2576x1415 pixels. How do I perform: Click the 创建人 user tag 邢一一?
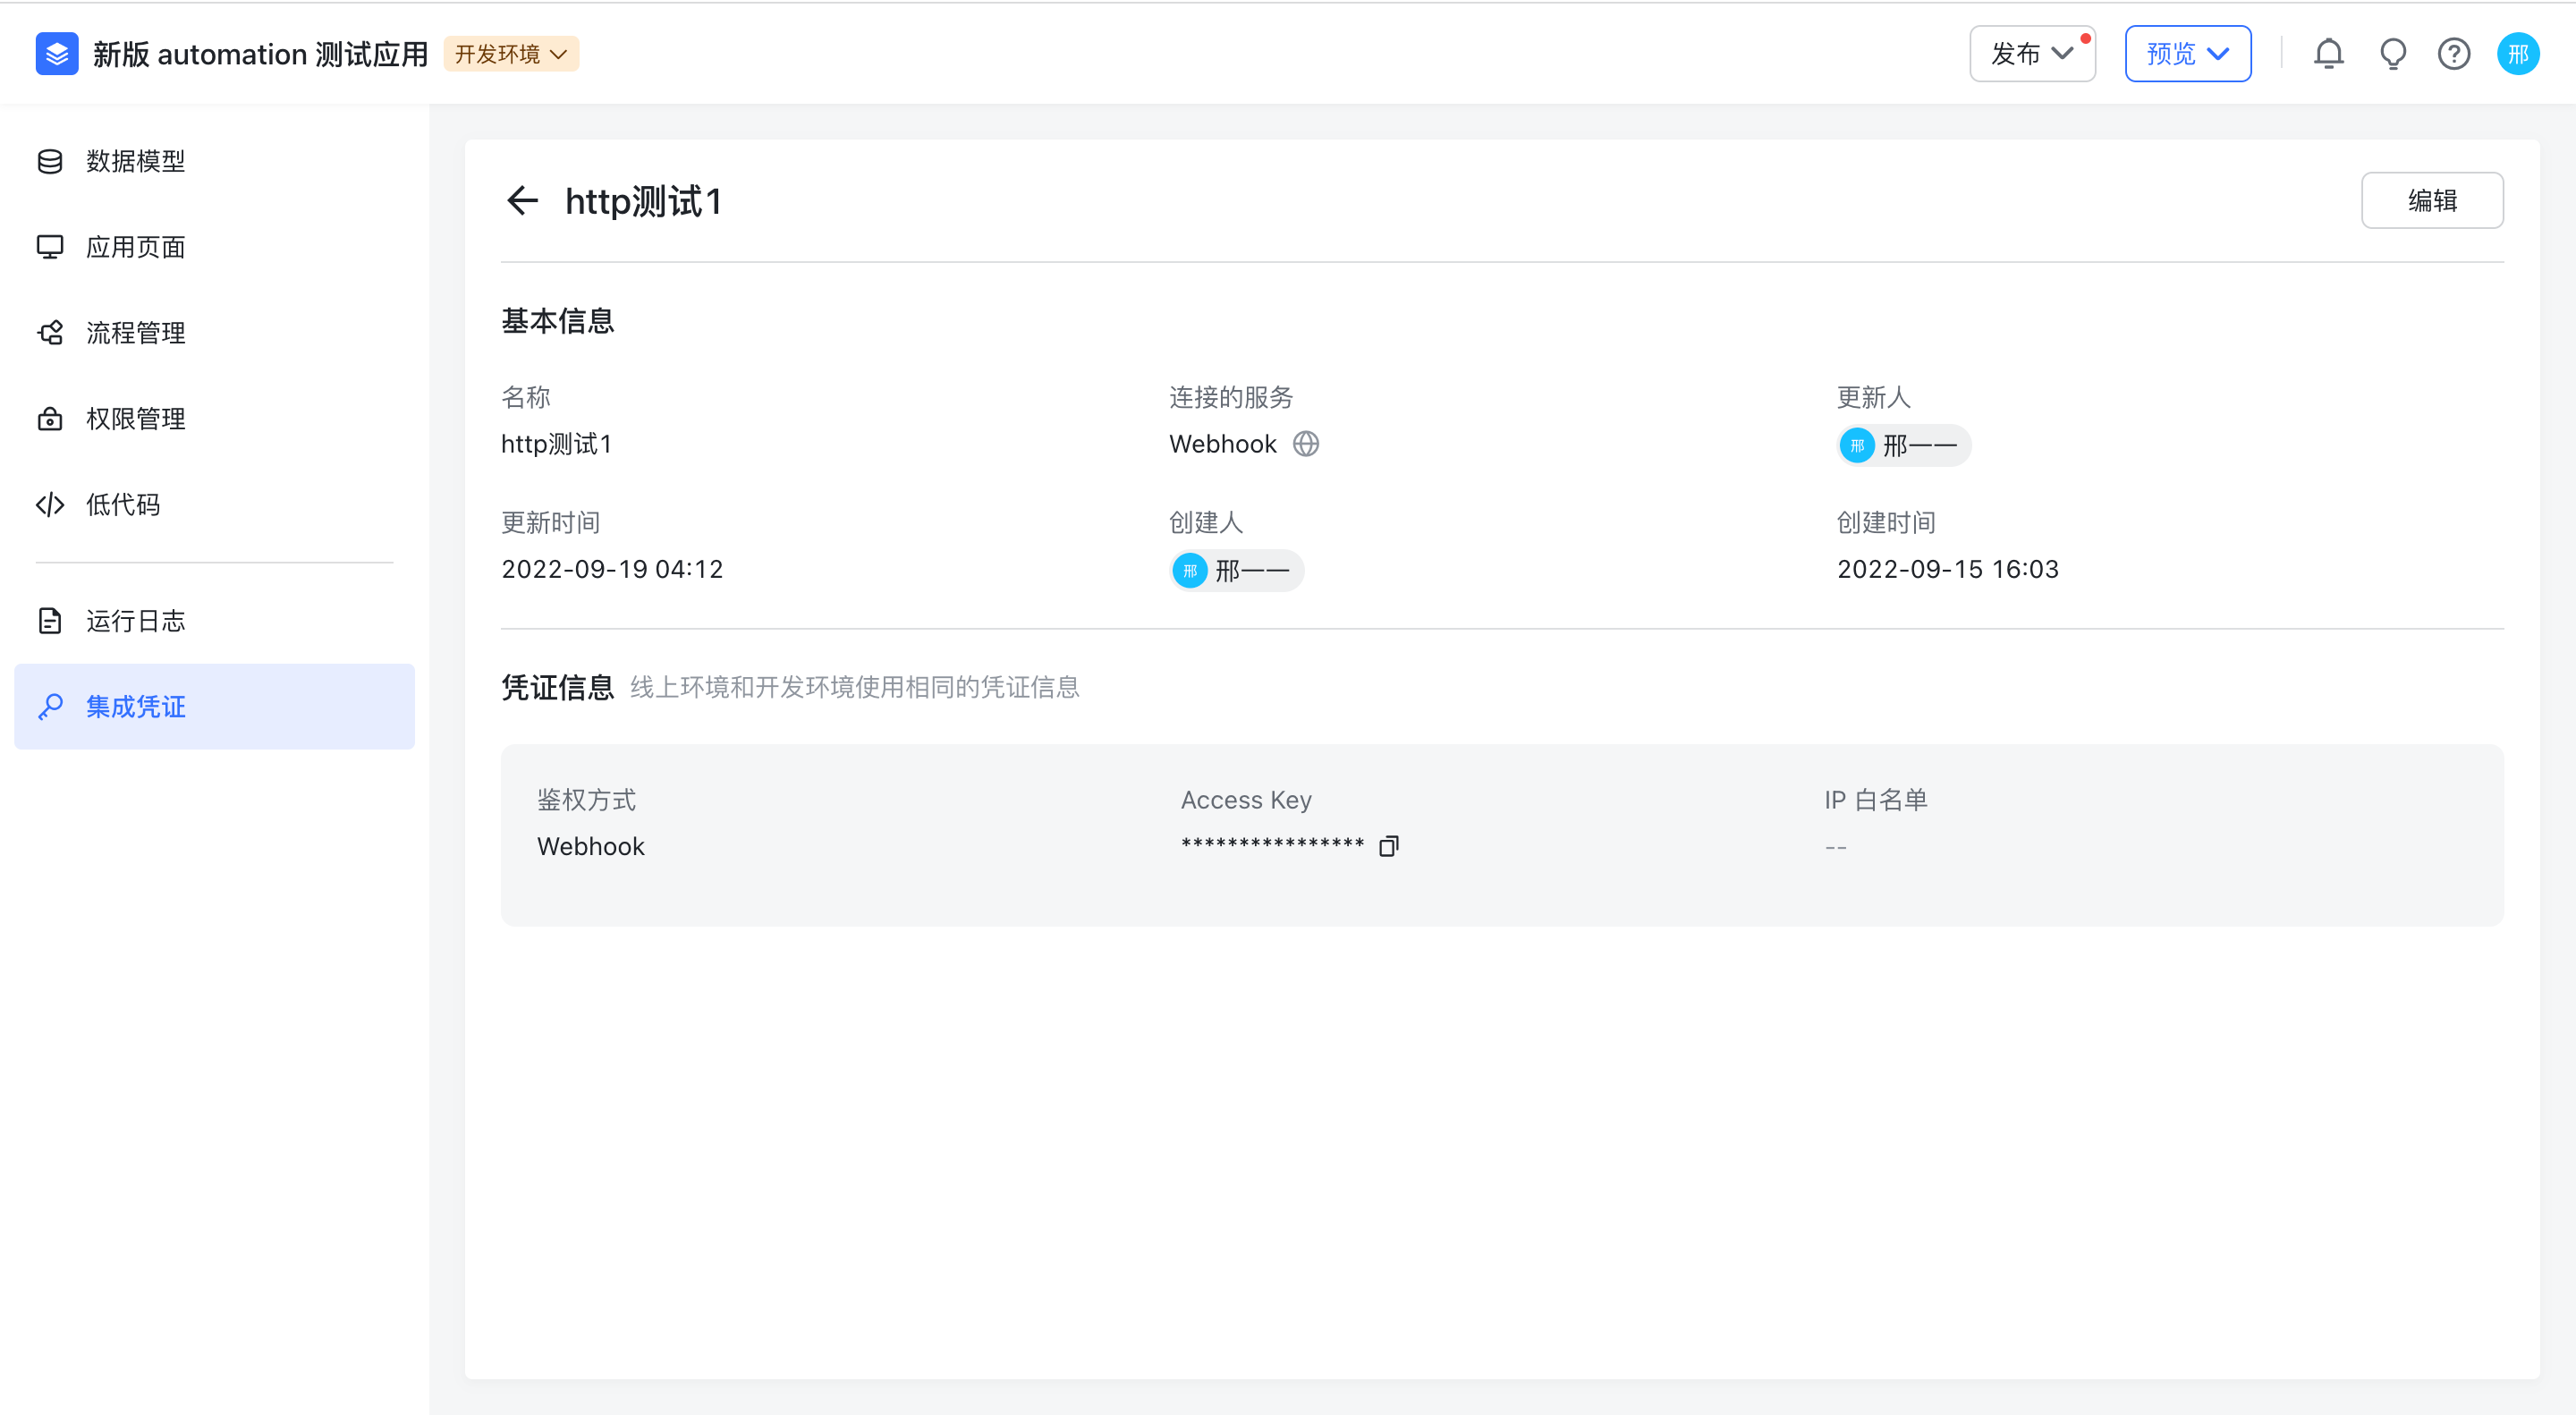[1236, 571]
